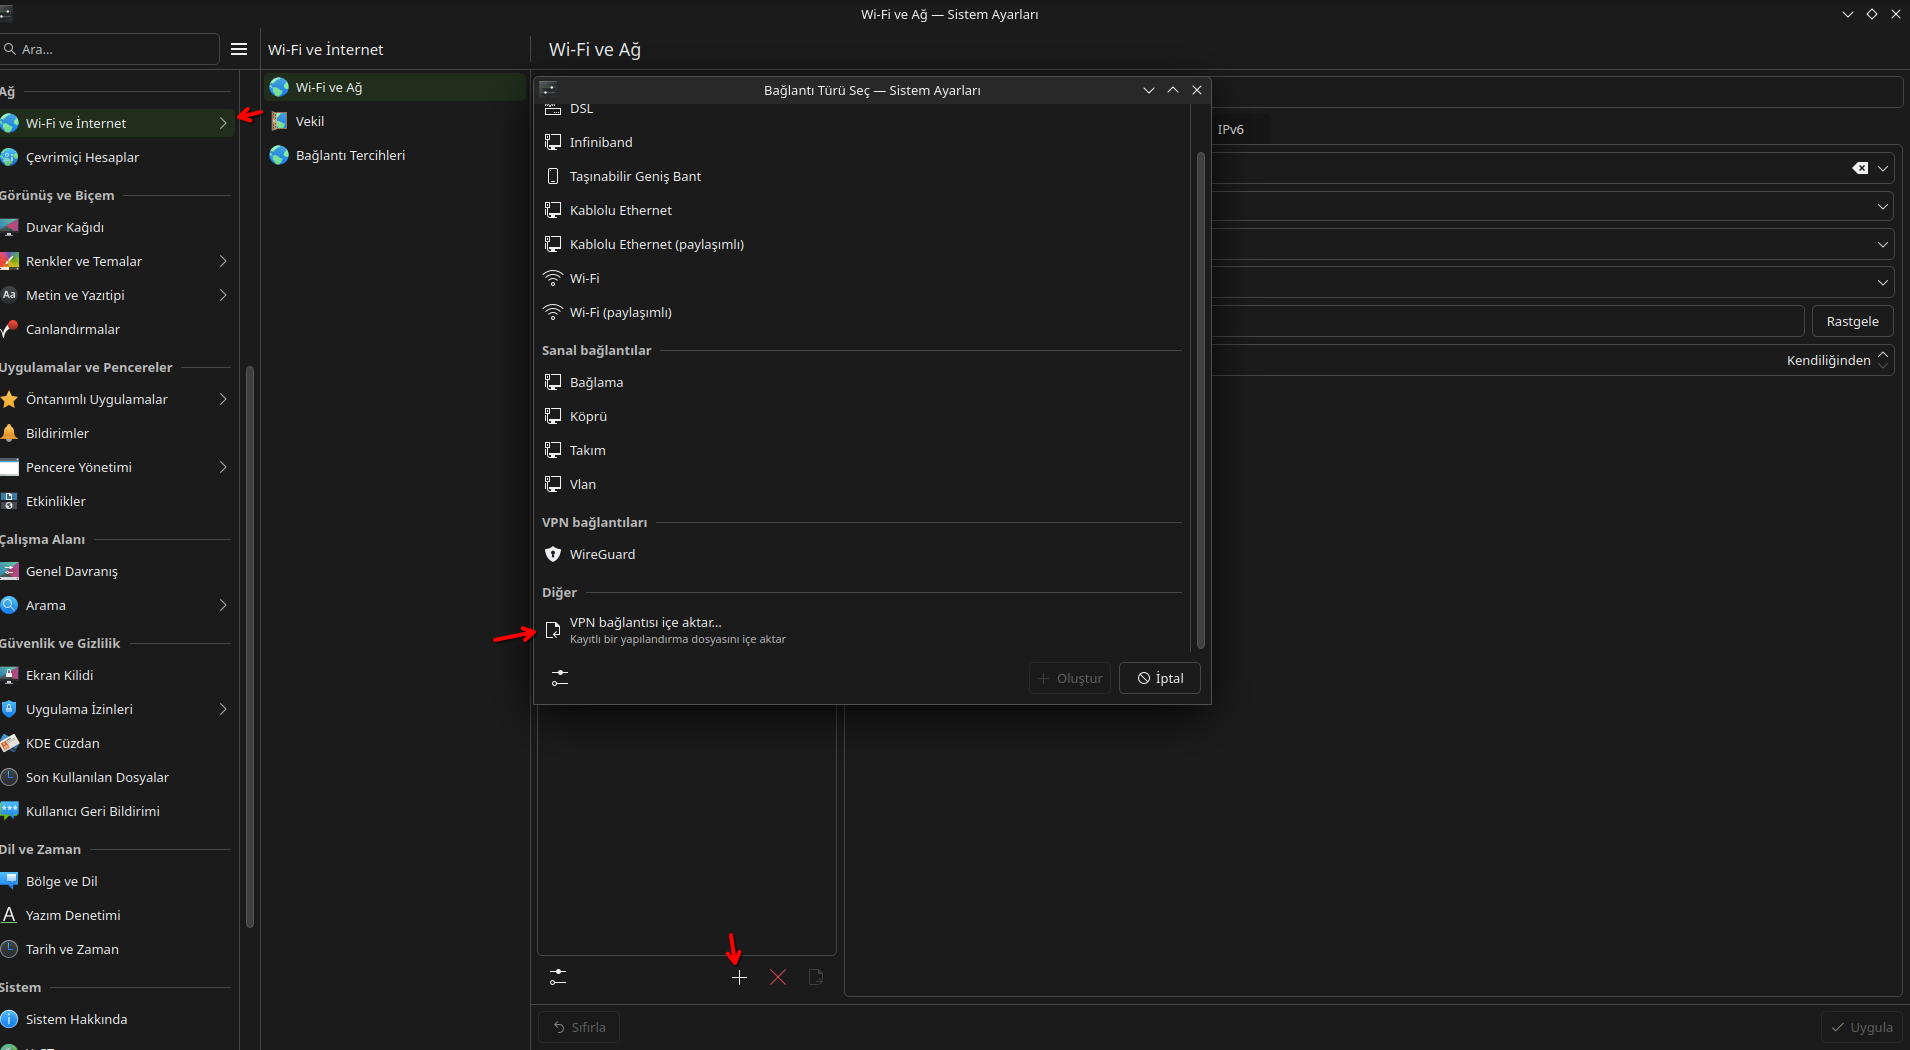Screen dimensions: 1910x1050
Task: Click the Kendiliğinden spinbox arrows
Action: pyautogui.click(x=1883, y=360)
